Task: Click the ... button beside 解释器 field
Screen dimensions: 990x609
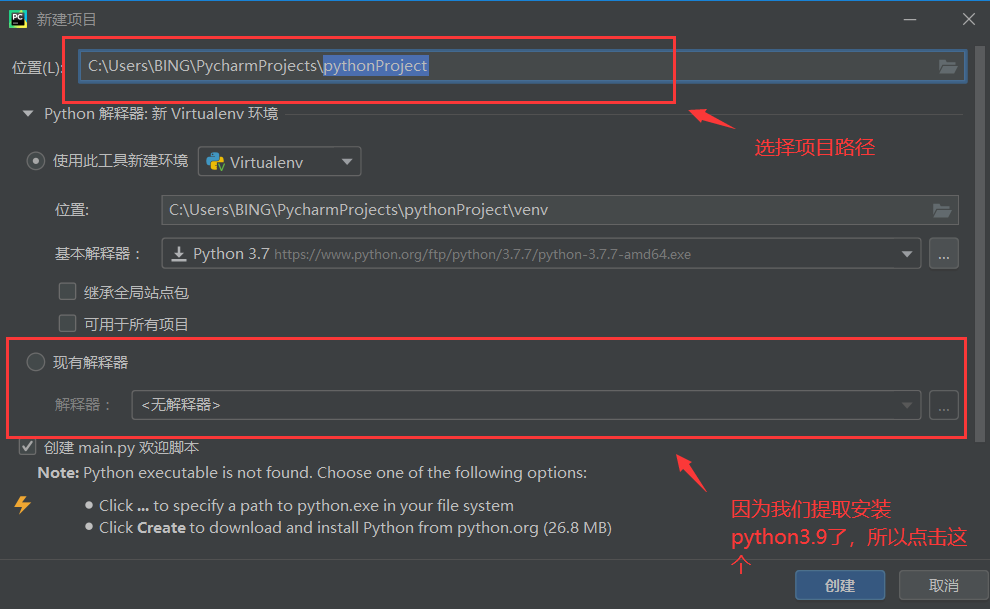Action: point(943,405)
